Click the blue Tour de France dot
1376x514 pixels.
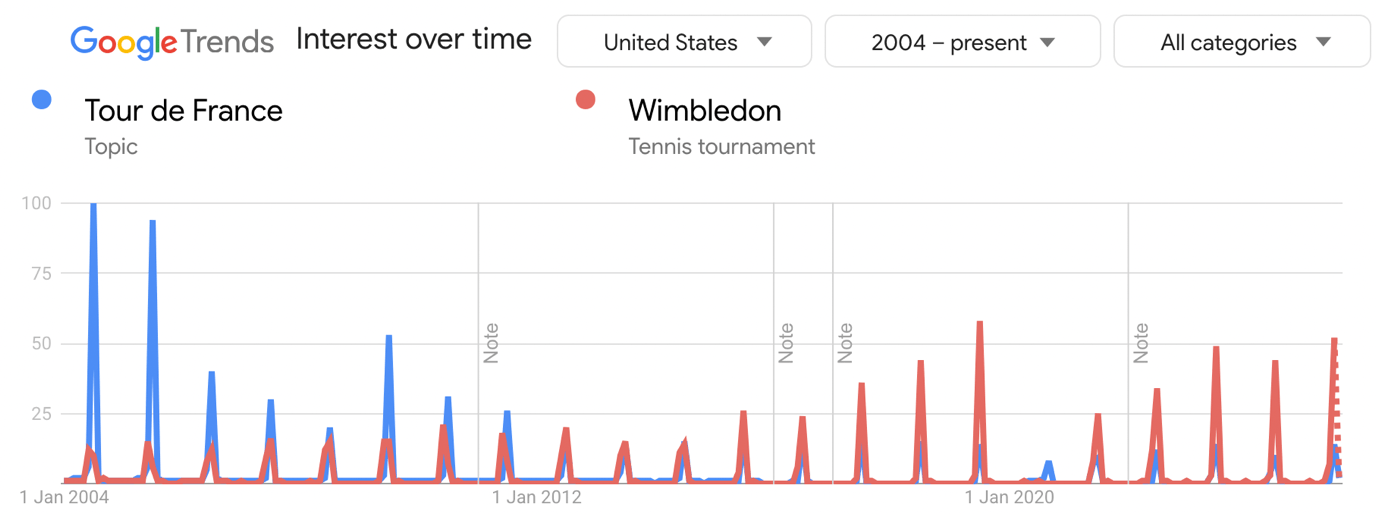[41, 99]
